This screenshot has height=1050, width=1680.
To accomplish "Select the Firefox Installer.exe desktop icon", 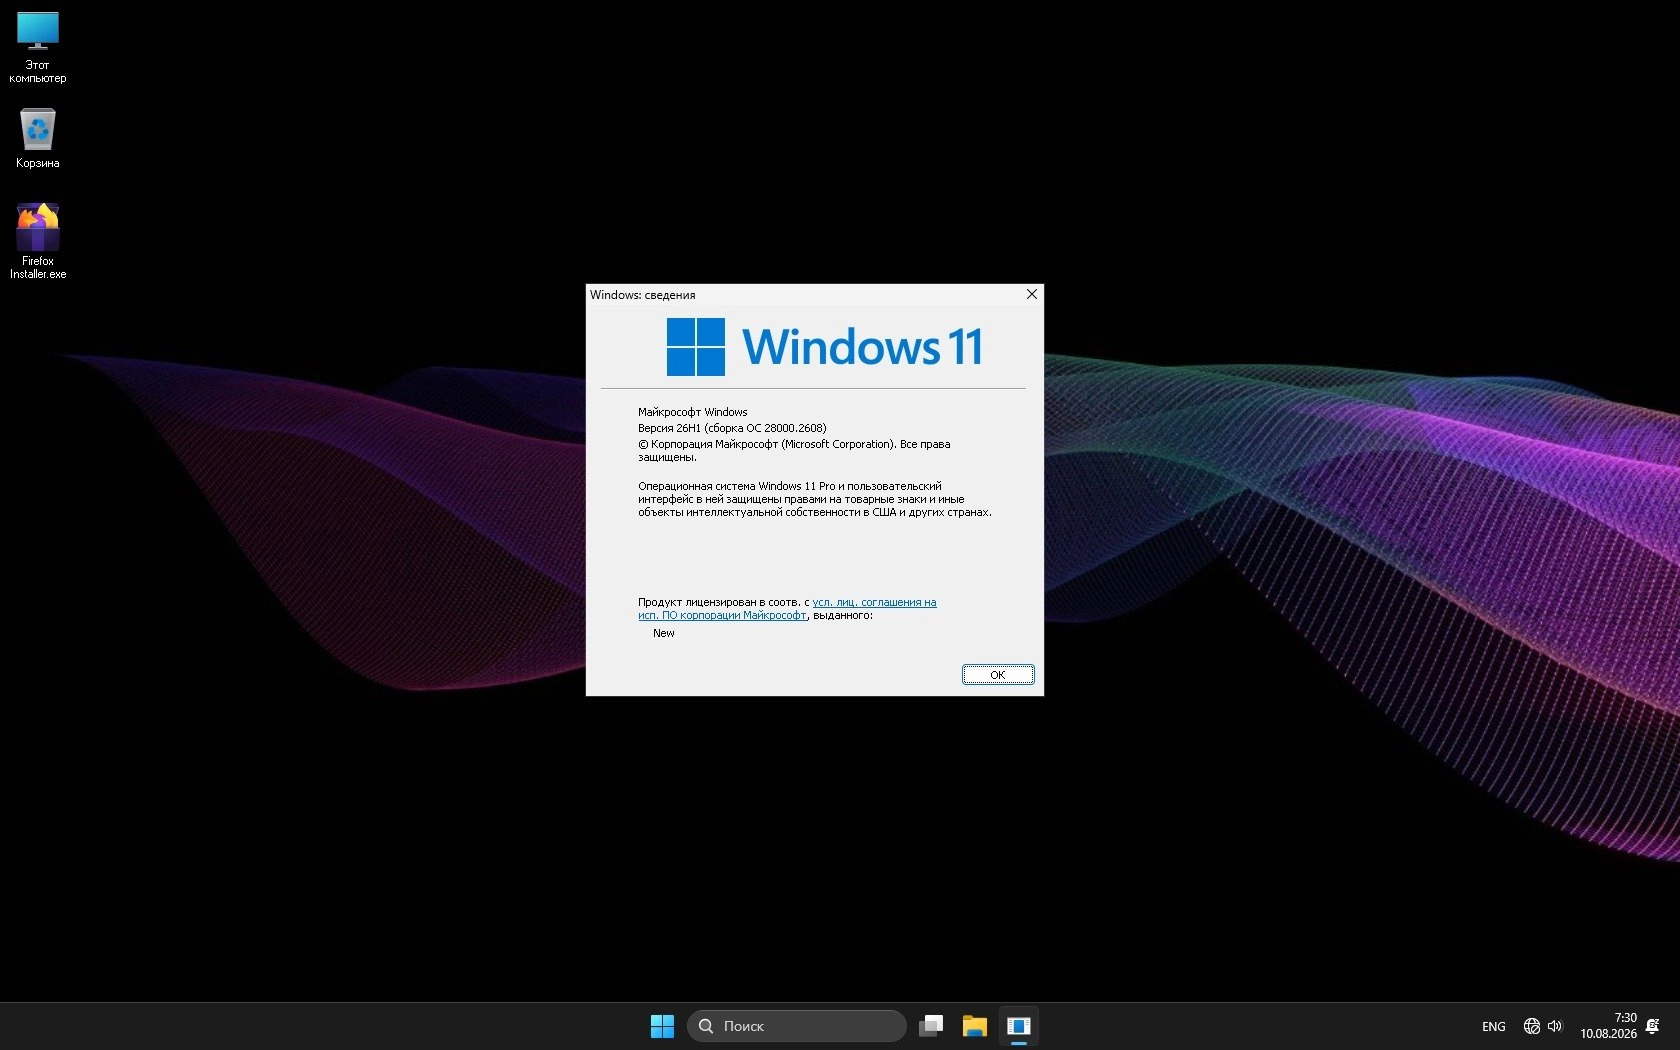I will point(38,241).
